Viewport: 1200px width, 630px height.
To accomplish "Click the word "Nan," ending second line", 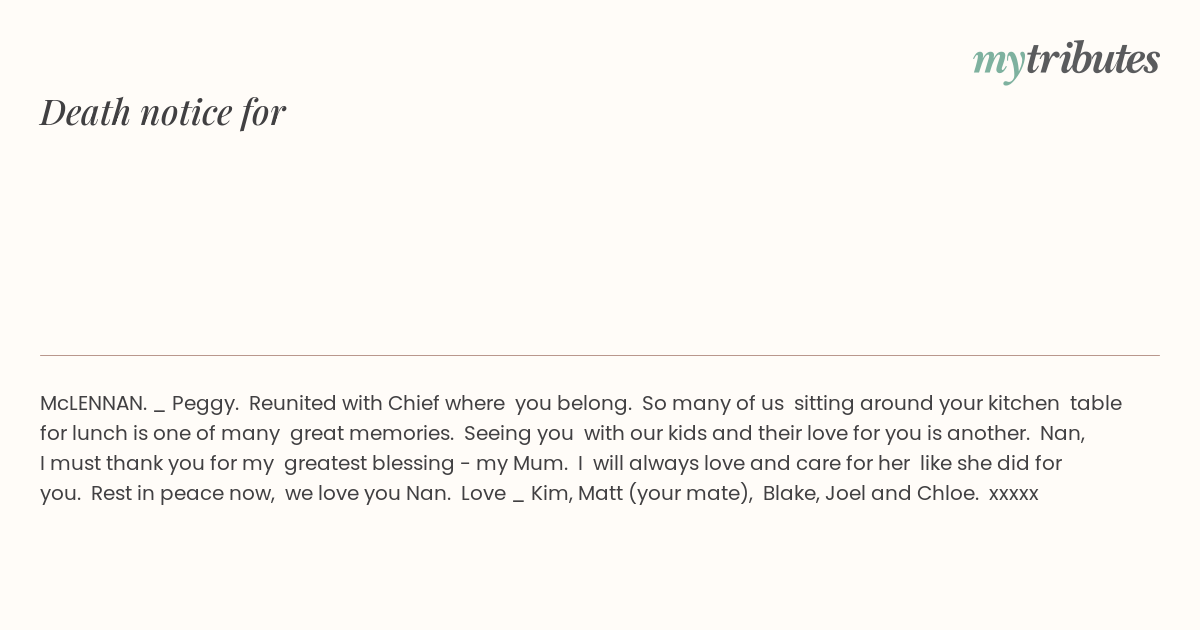I will coord(1062,434).
